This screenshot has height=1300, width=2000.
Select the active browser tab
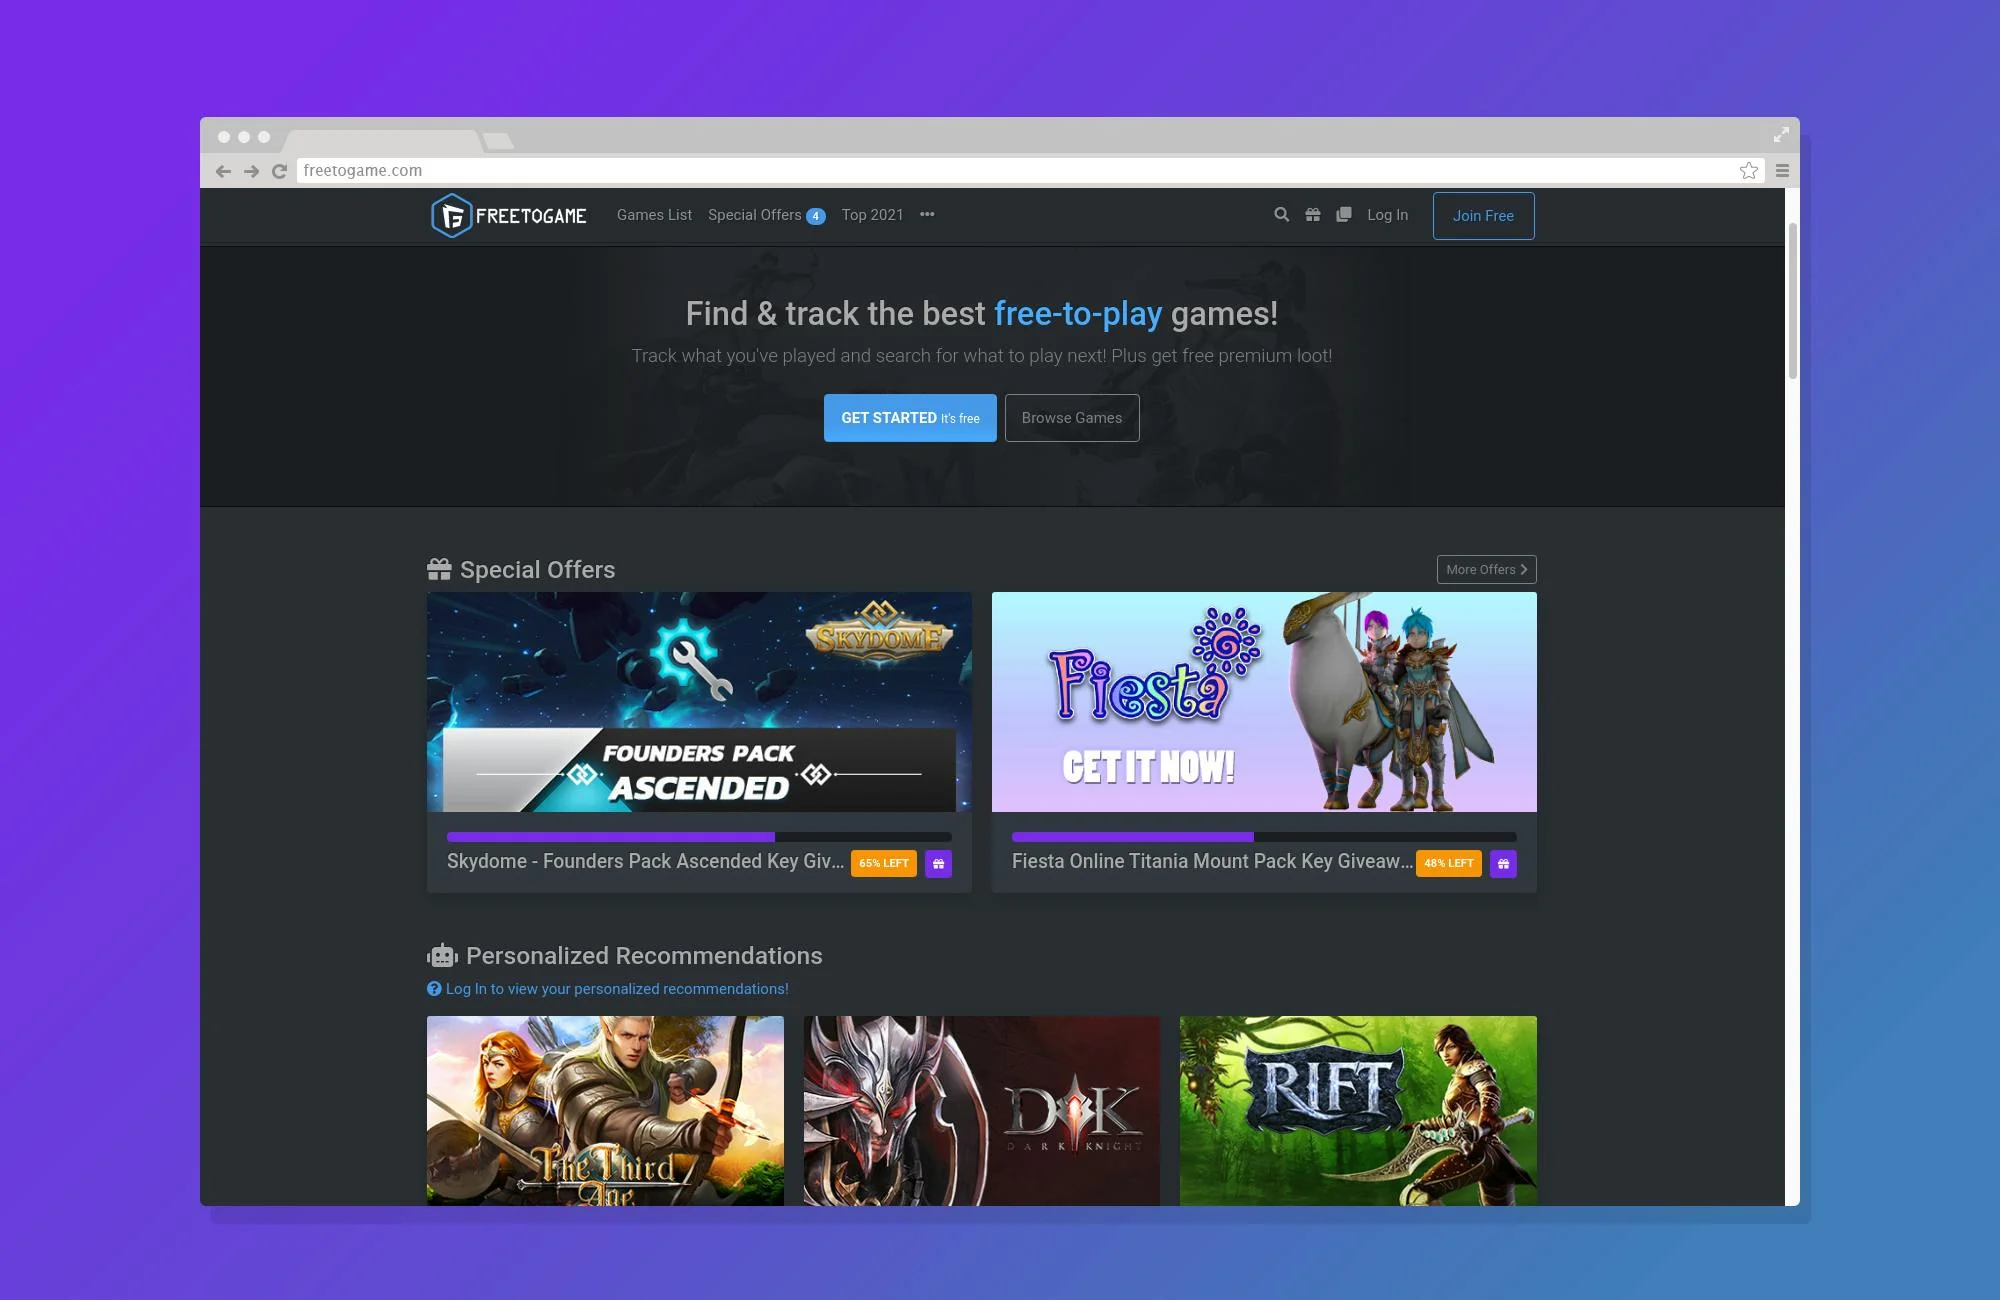click(x=383, y=140)
